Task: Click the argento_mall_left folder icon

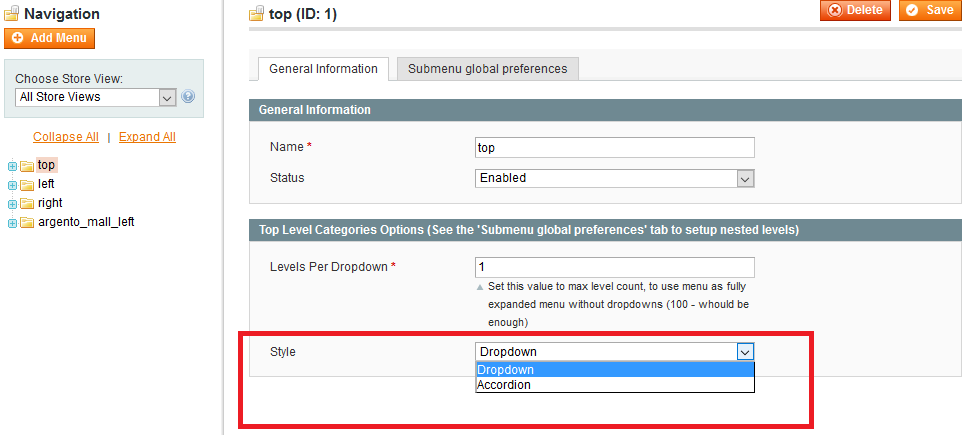Action: (27, 223)
